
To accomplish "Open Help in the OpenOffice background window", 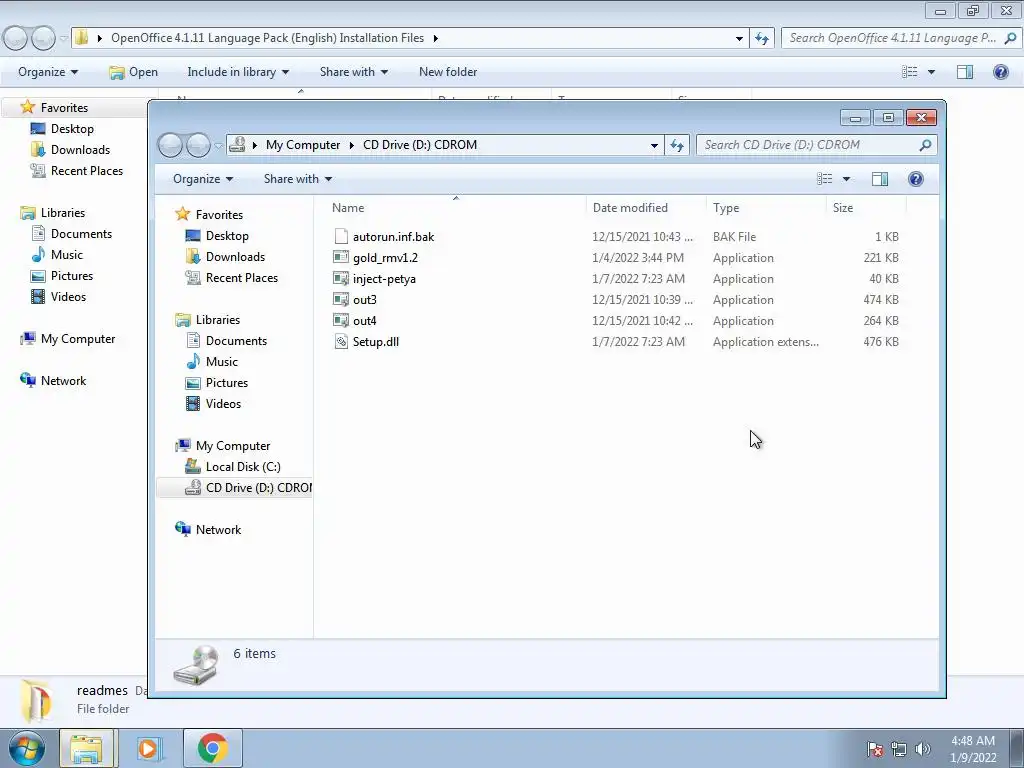I will click(x=1000, y=72).
